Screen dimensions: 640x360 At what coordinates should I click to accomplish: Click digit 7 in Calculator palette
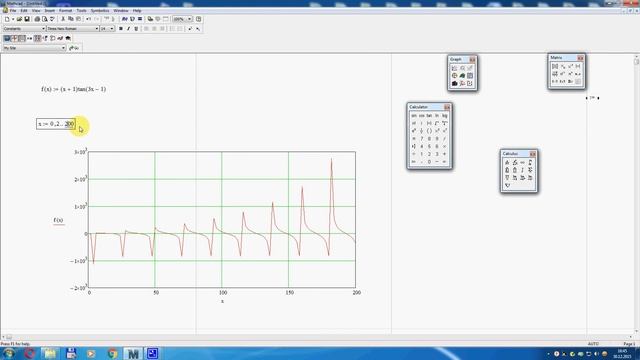point(421,139)
